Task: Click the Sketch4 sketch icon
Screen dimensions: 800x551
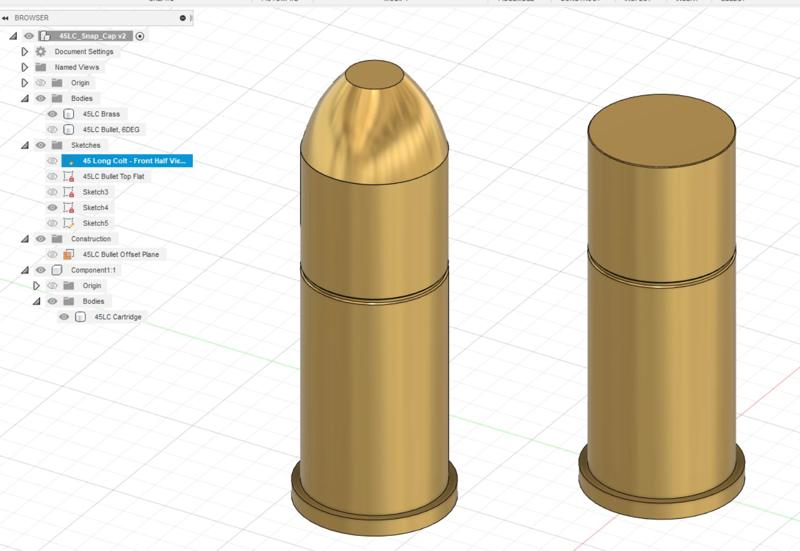Action: [x=69, y=208]
